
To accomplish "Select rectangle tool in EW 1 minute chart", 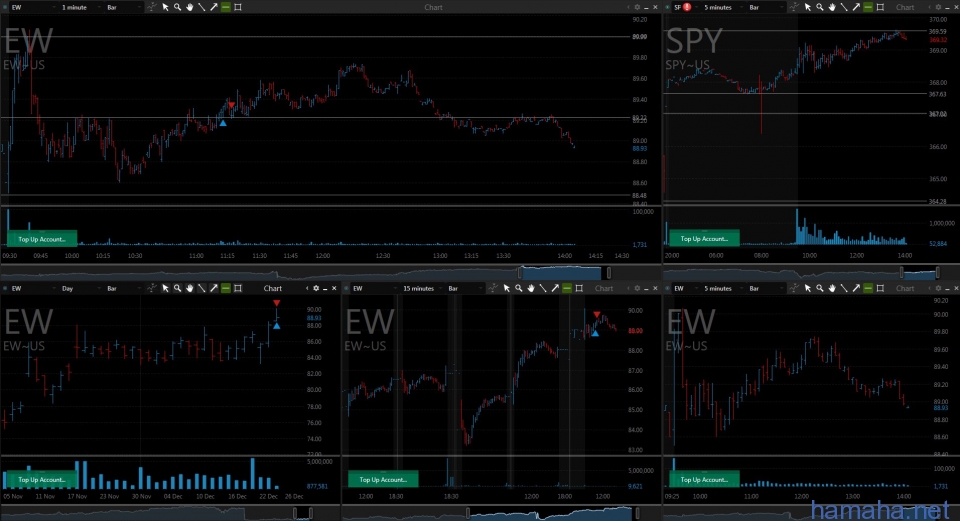I will pyautogui.click(x=238, y=7).
